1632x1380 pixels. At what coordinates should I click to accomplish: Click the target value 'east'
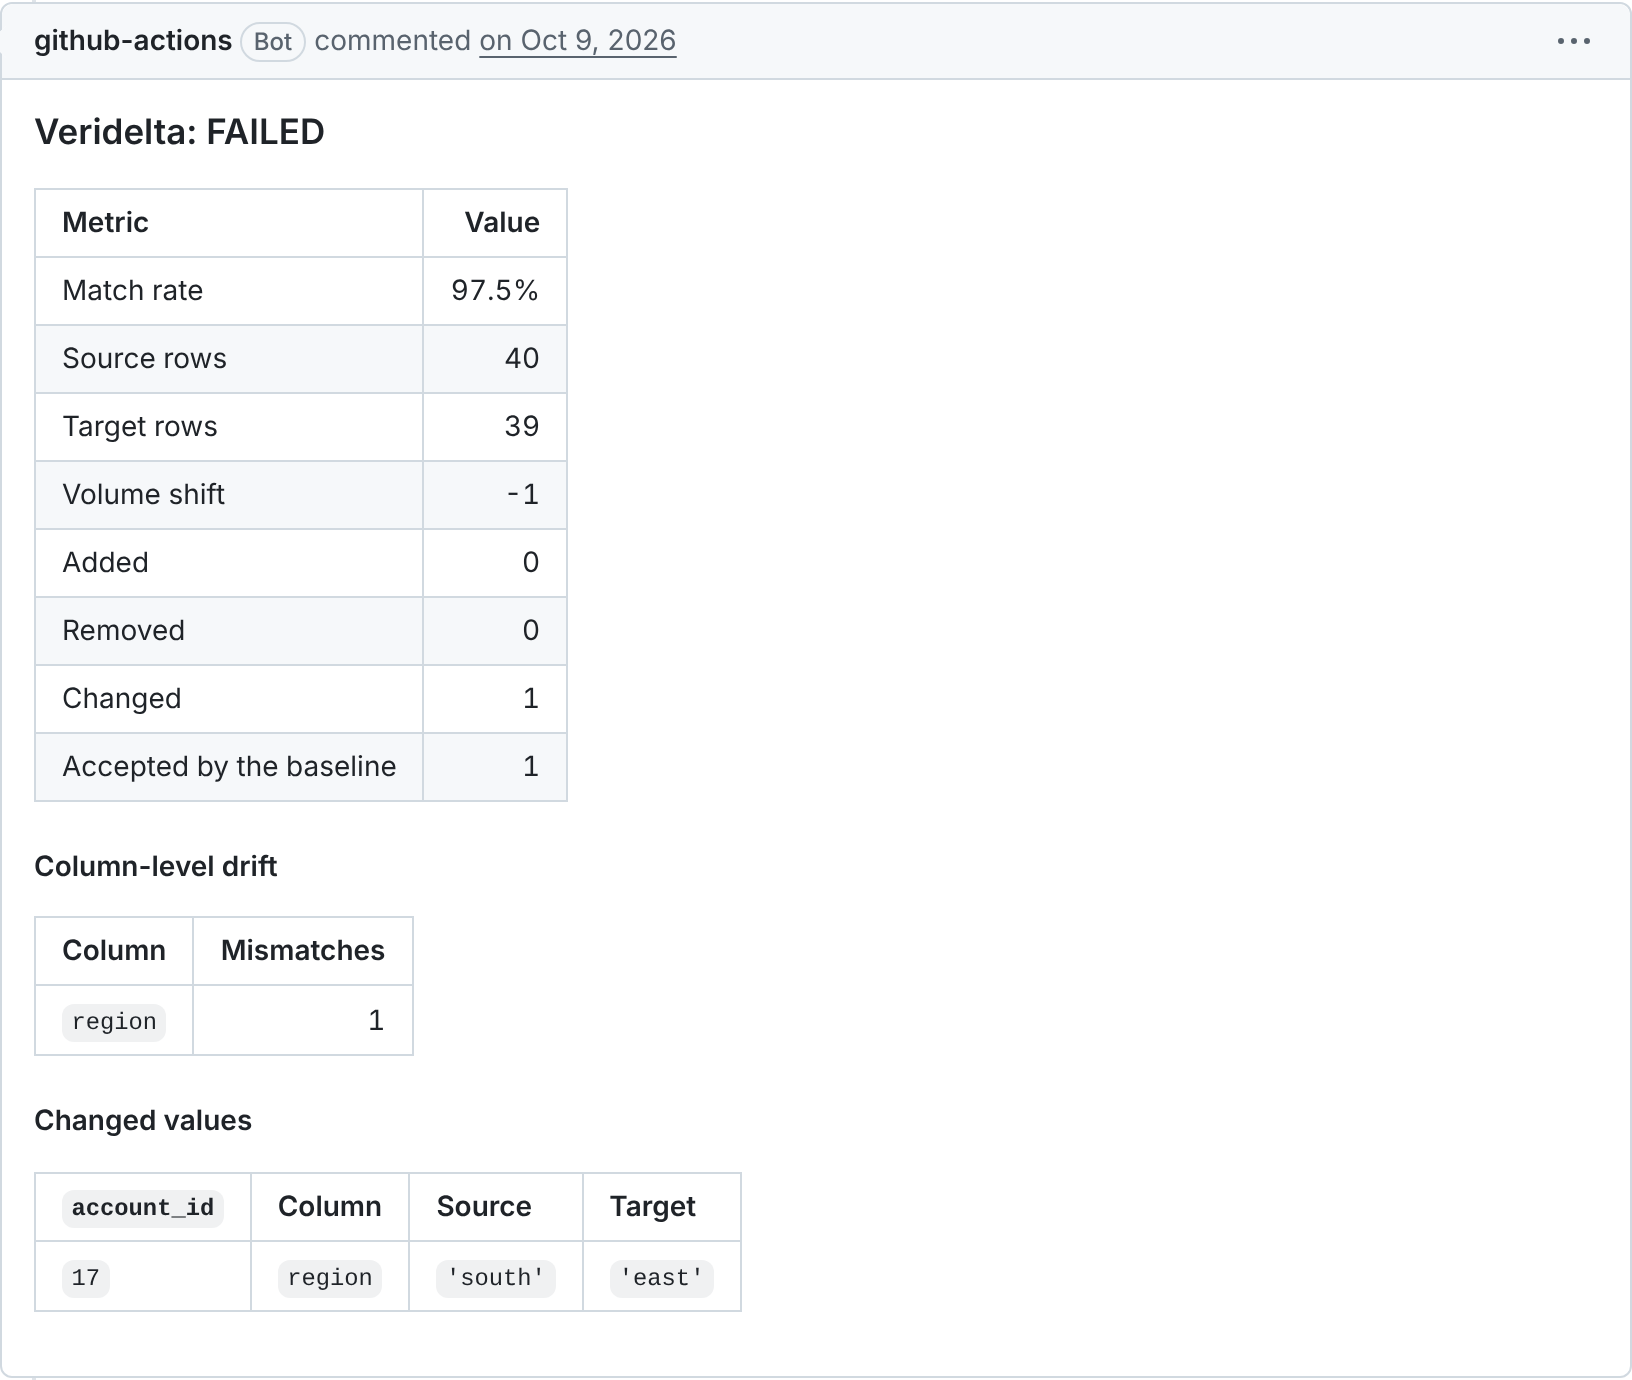(662, 1277)
